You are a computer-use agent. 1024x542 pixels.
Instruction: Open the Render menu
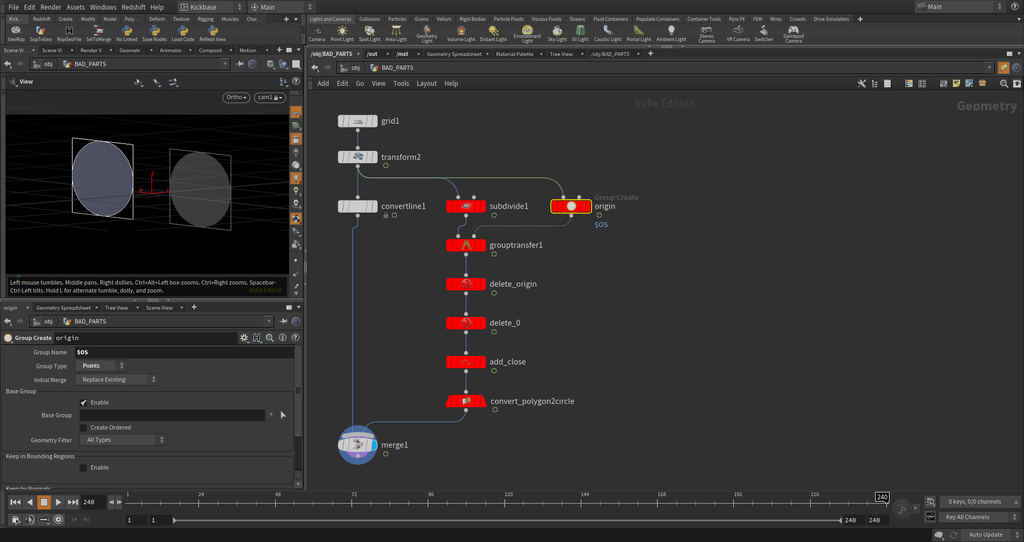click(51, 7)
